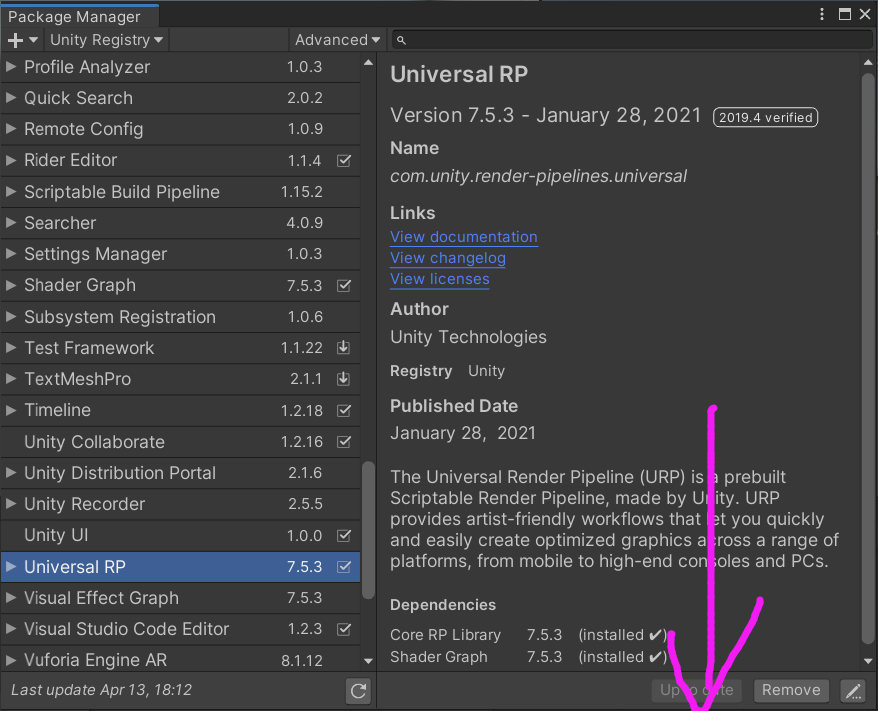Expand the Profile Analyzer entry
The image size is (878, 711).
coord(10,66)
